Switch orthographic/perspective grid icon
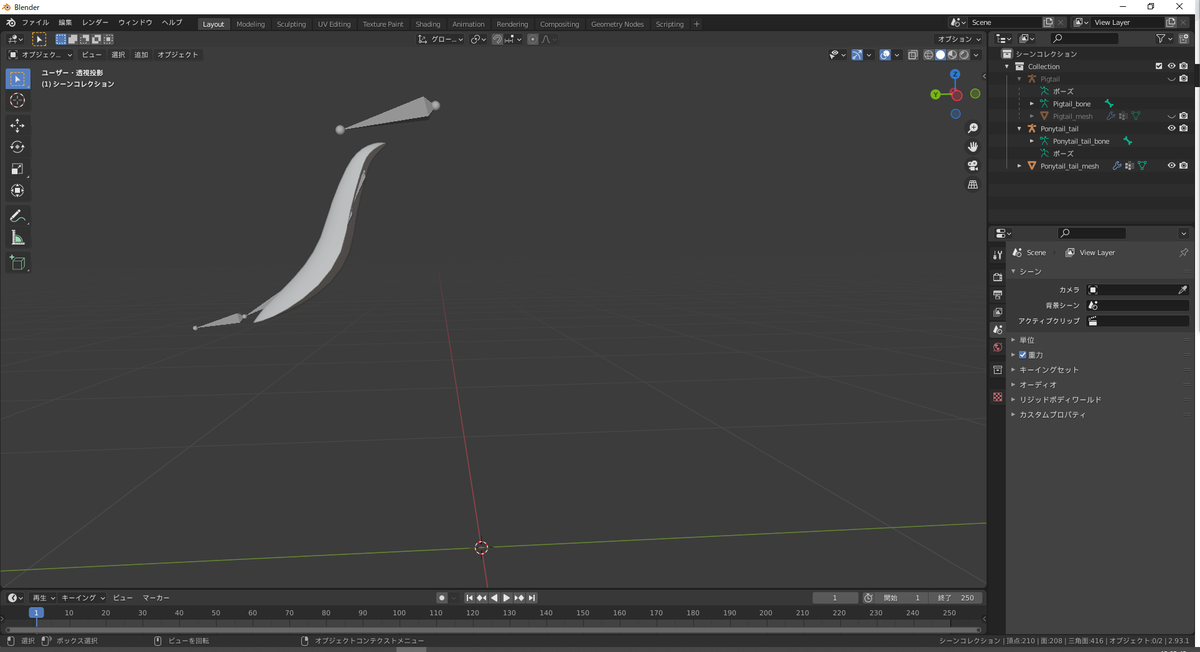Viewport: 1200px width, 652px height. point(973,185)
